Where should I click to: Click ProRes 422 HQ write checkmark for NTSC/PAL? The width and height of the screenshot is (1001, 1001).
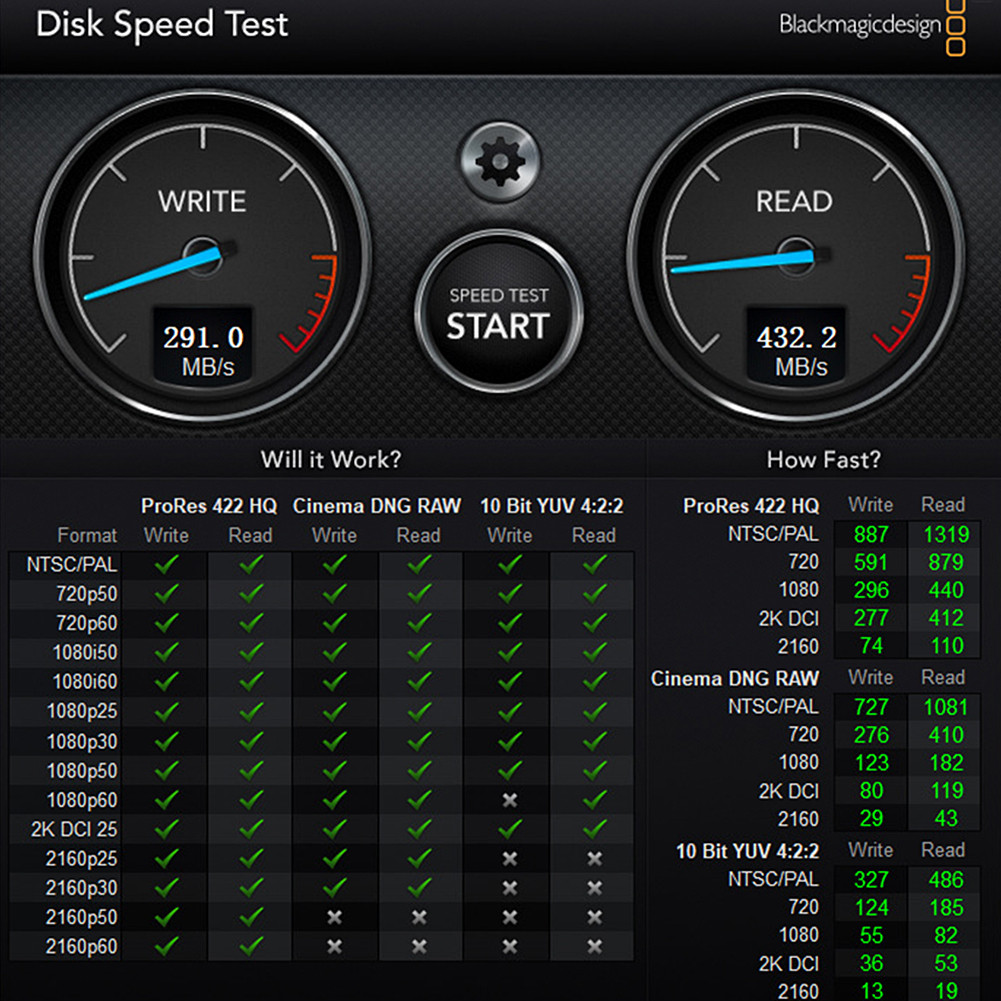point(166,564)
